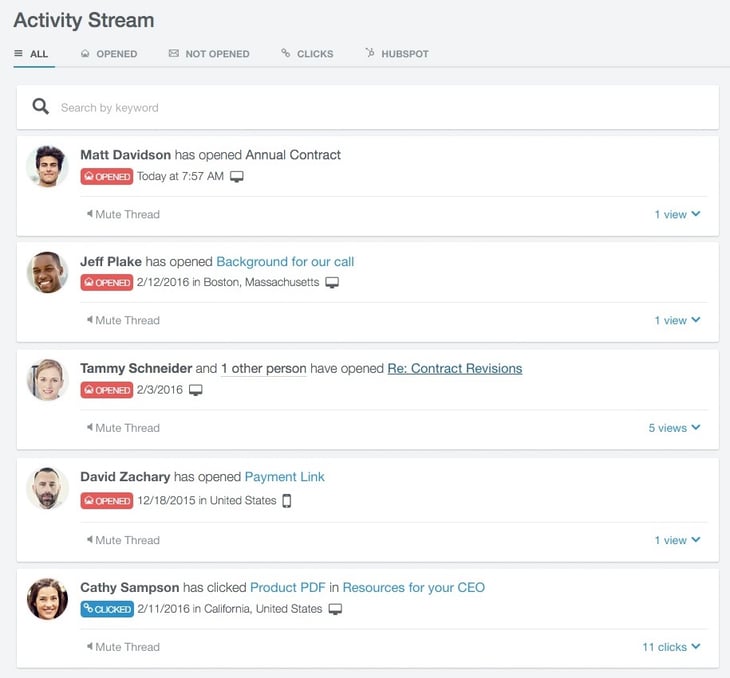Screen dimensions: 730x678
Task: Click the mobile phone icon on David Zachary's entry
Action: tap(287, 501)
